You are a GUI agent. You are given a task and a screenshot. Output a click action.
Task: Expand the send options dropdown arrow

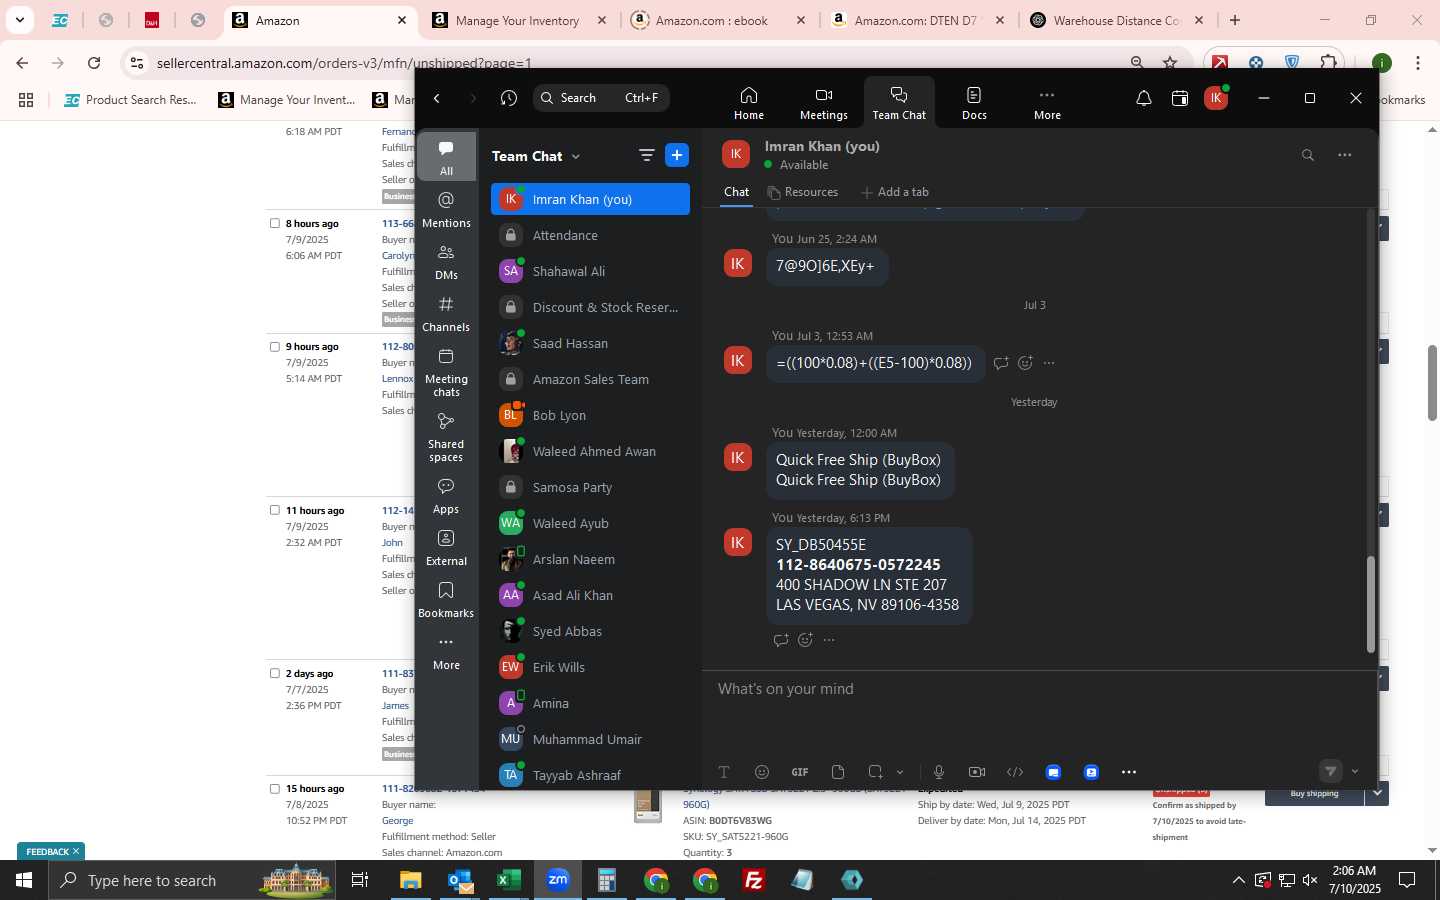pyautogui.click(x=1355, y=771)
